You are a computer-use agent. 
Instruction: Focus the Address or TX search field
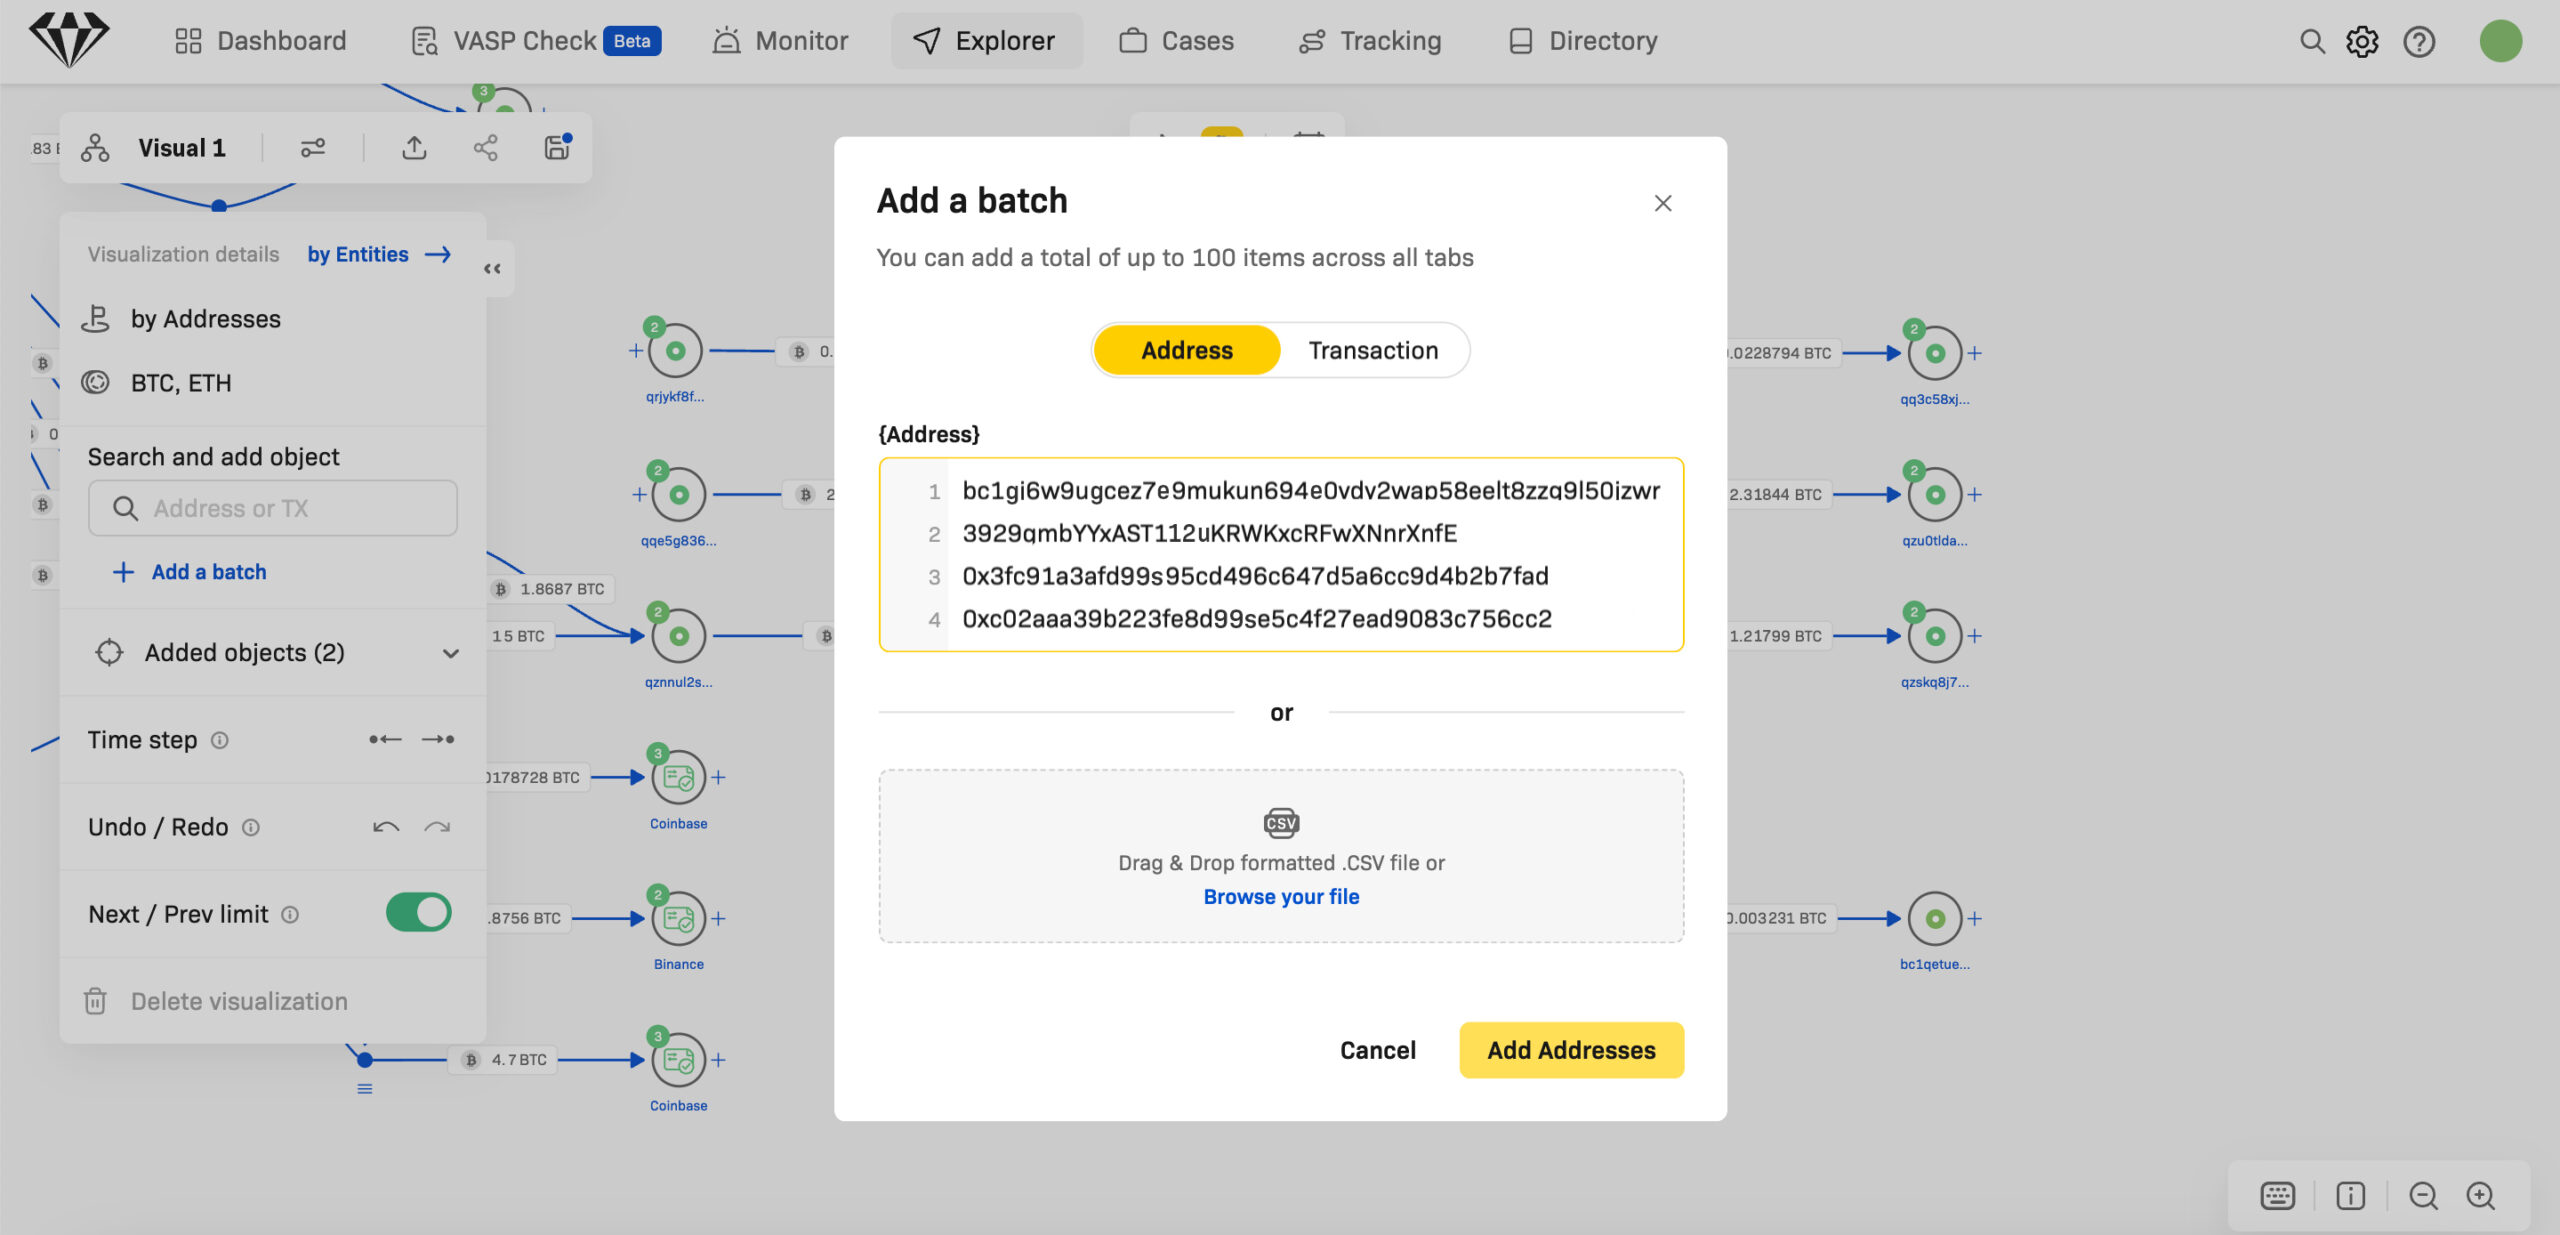tap(273, 508)
